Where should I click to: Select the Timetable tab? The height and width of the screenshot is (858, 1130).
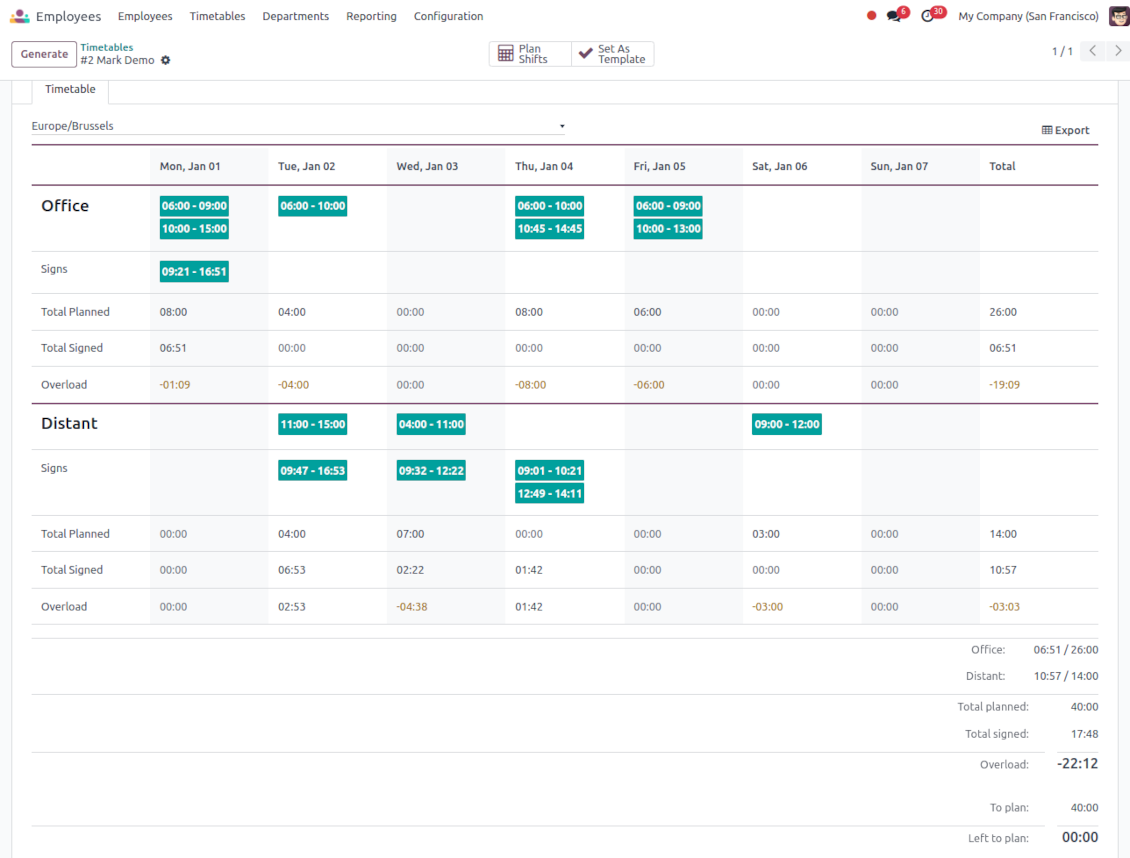point(70,89)
